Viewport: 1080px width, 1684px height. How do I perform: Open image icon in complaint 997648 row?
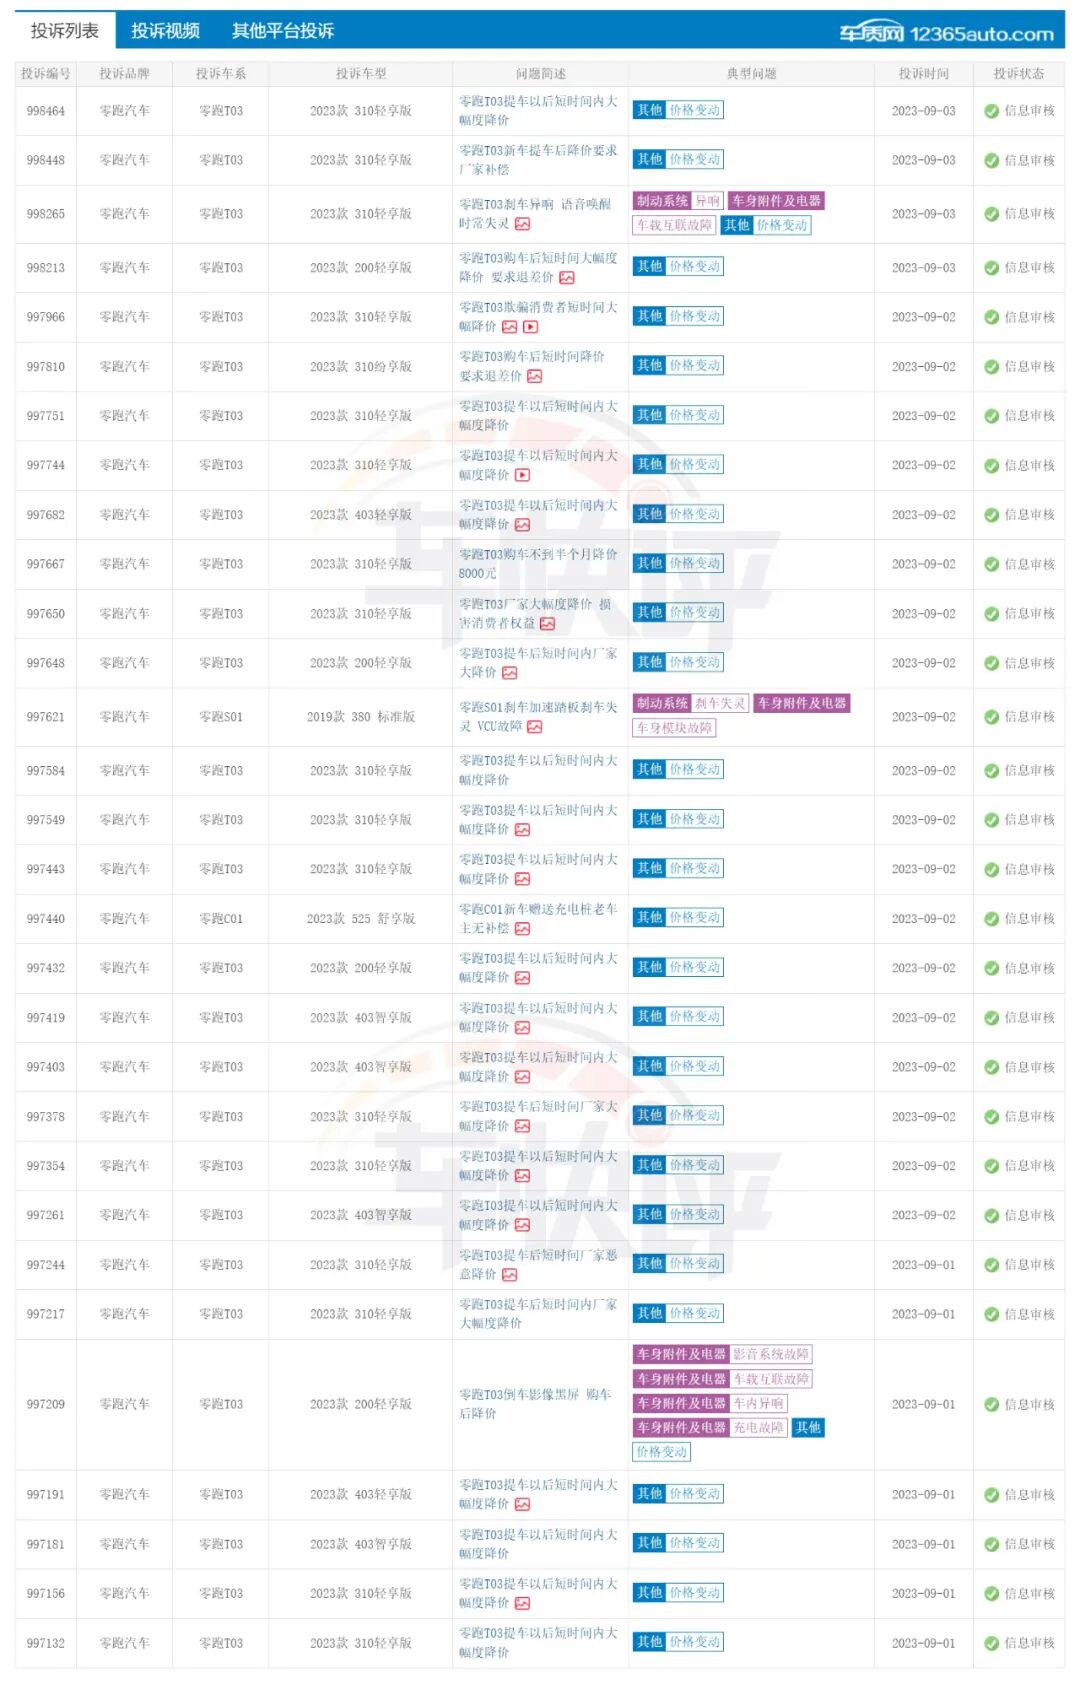509,674
